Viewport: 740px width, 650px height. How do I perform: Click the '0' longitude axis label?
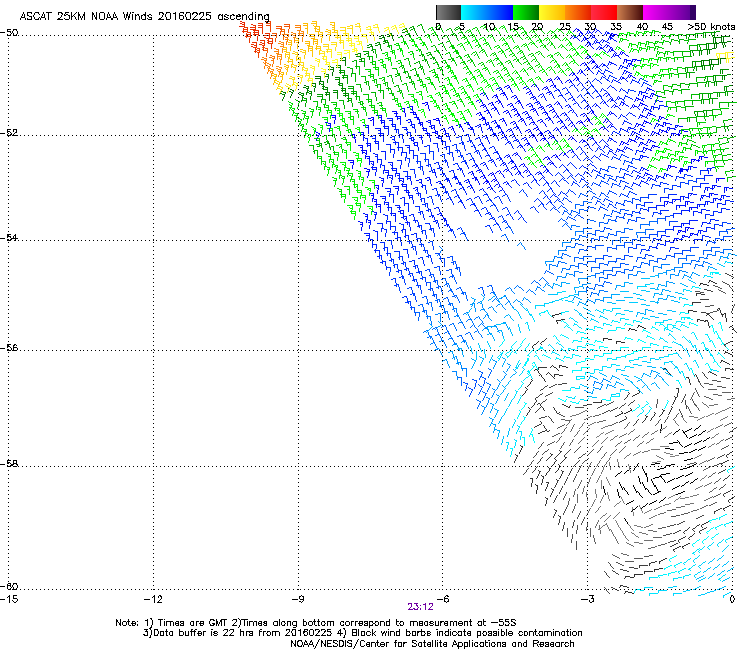coord(732,599)
